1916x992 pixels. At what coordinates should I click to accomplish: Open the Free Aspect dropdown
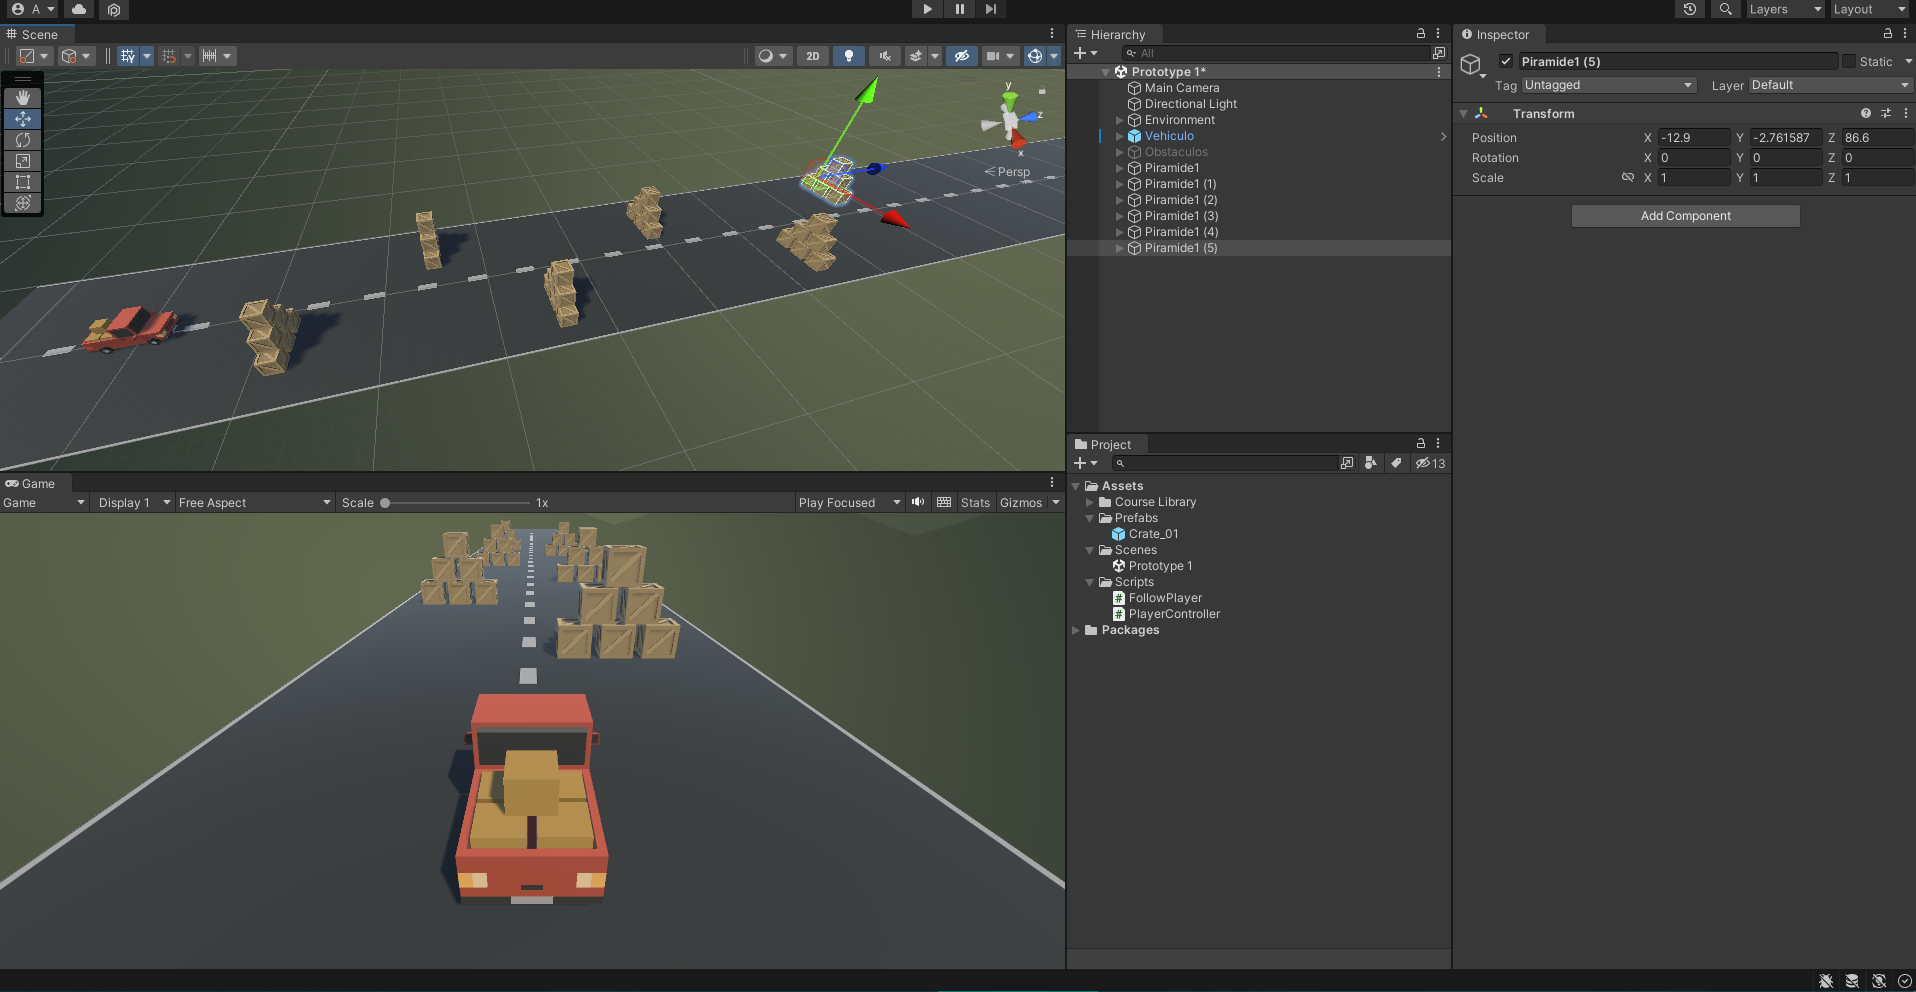(254, 502)
